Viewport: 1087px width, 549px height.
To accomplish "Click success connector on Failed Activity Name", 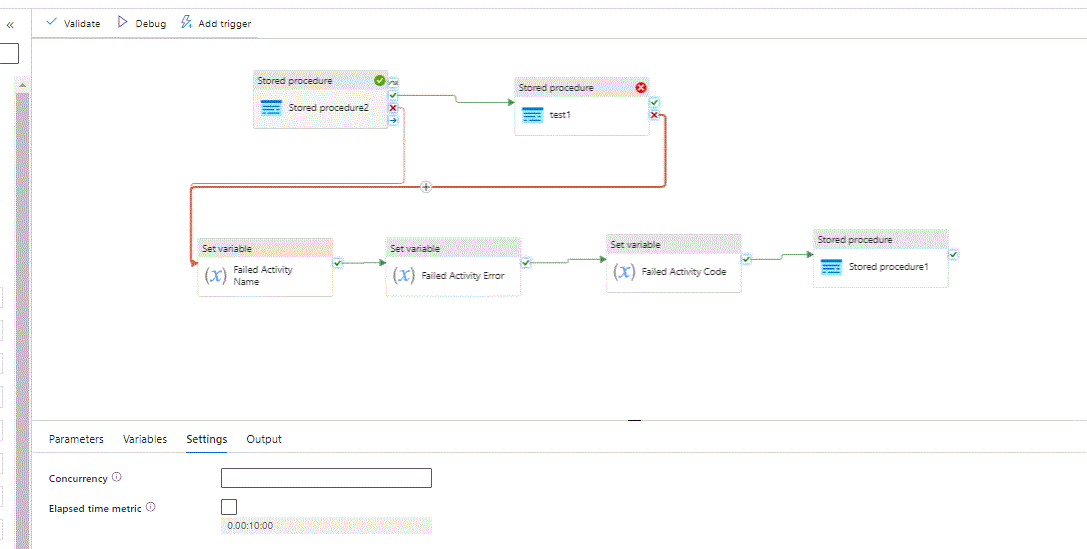I will pyautogui.click(x=338, y=262).
